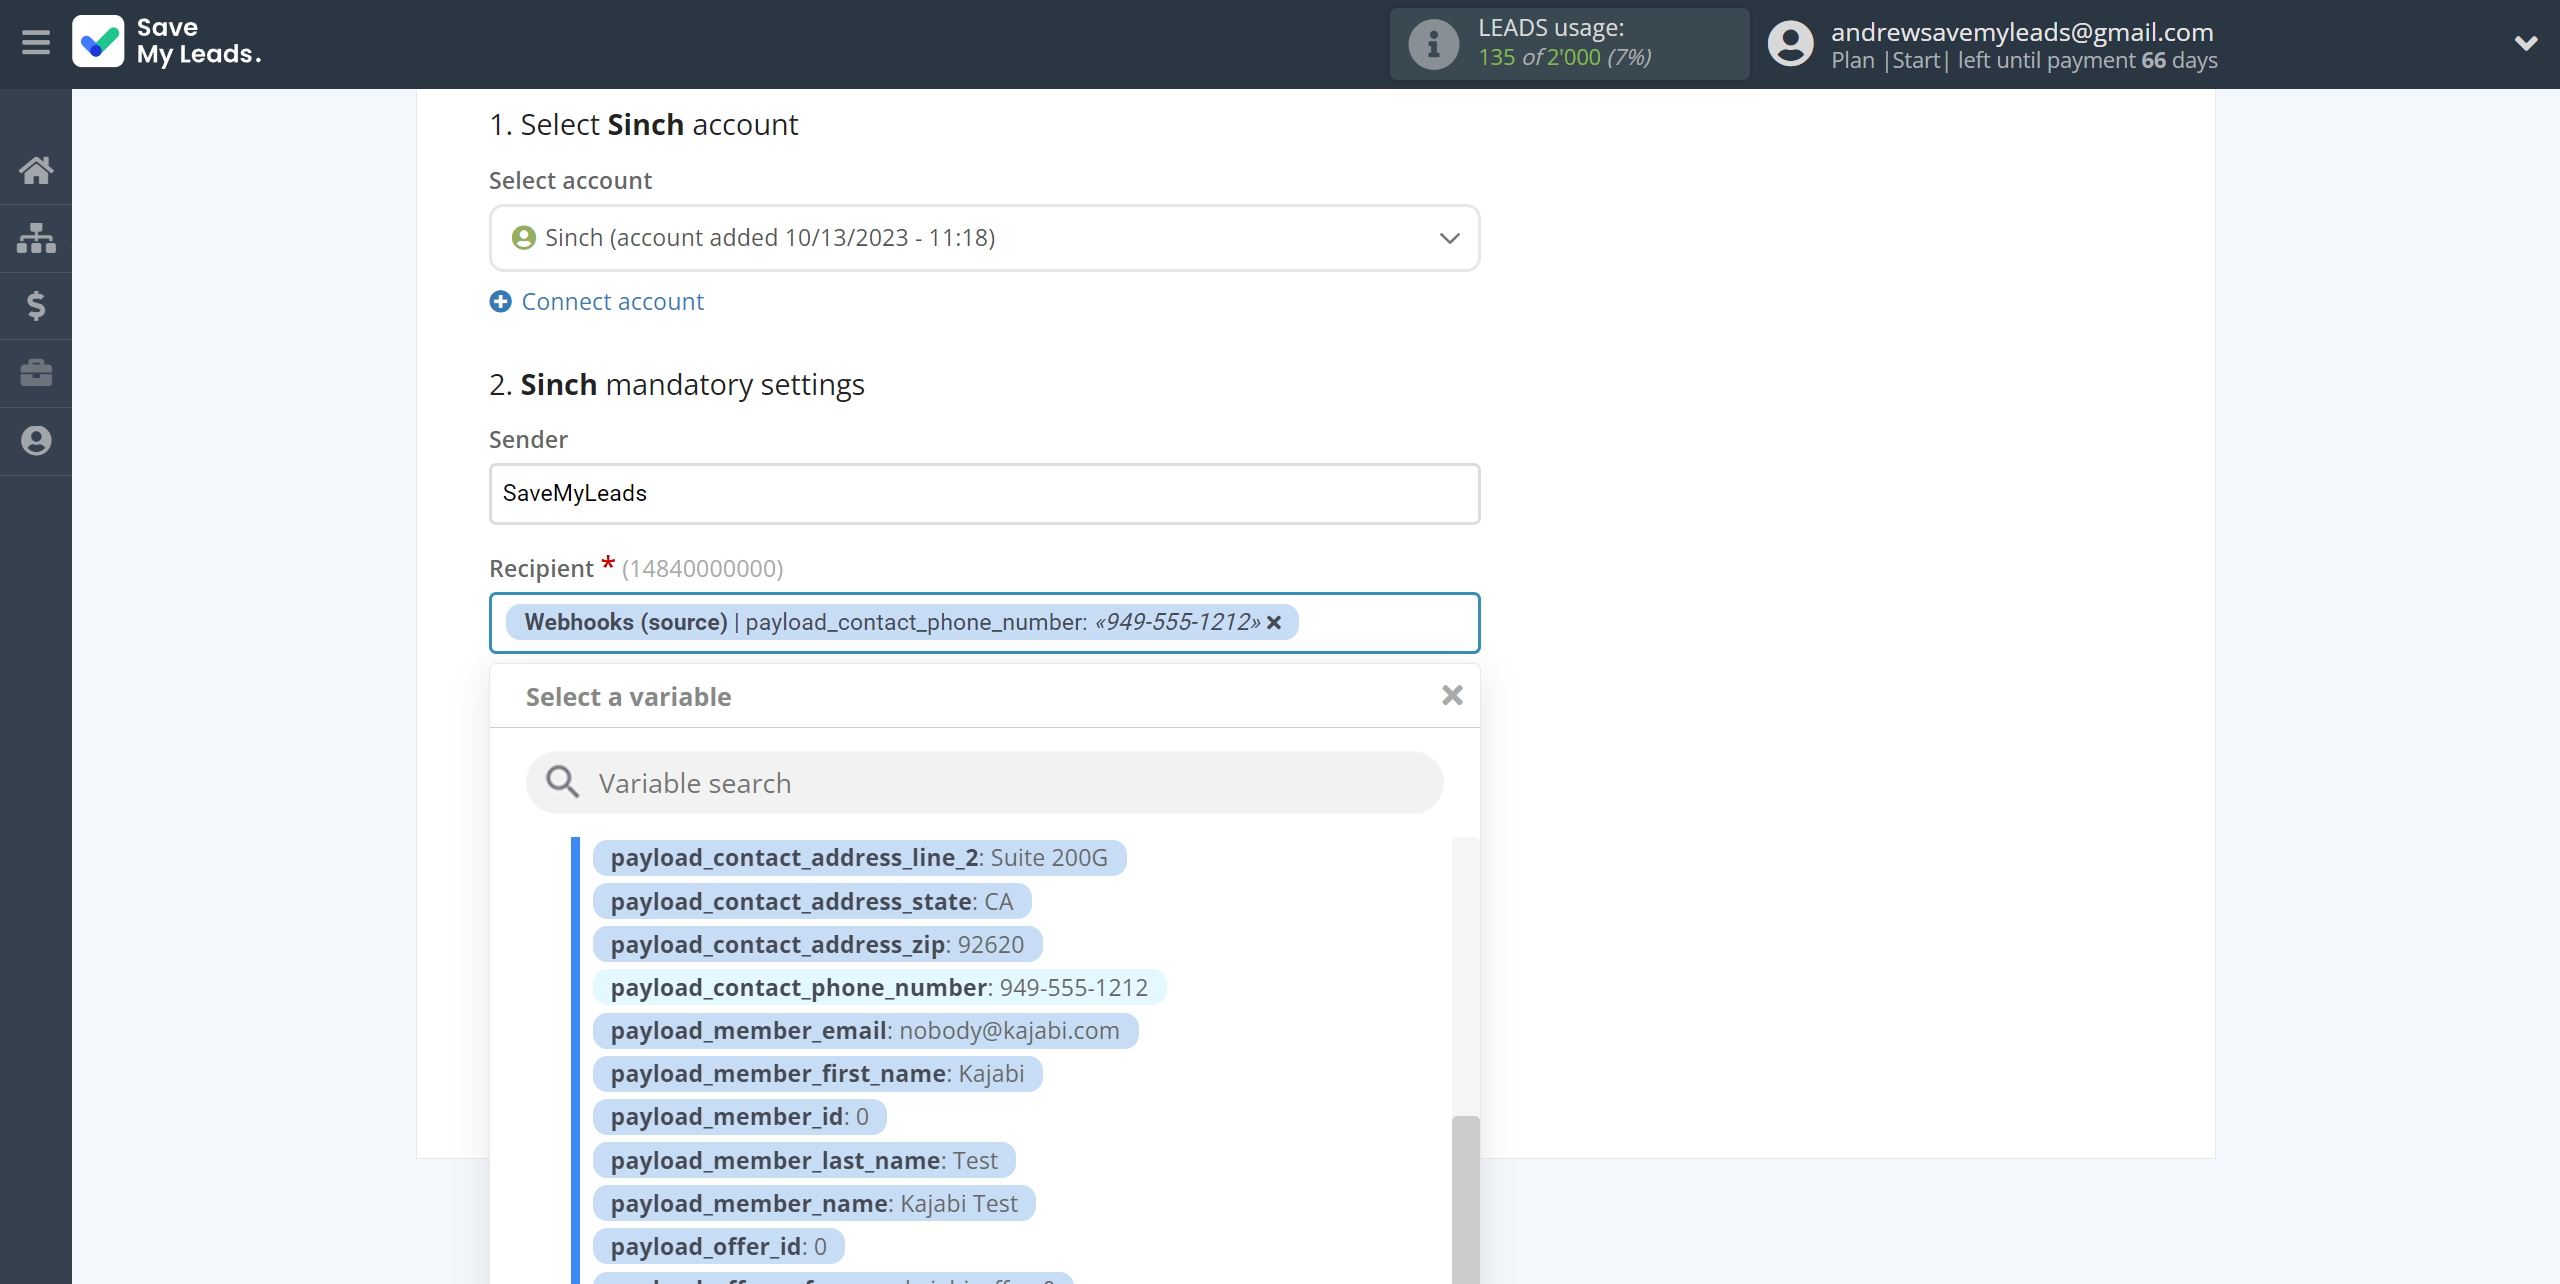Focus the Variable search field
The height and width of the screenshot is (1284, 2560).
point(984,783)
